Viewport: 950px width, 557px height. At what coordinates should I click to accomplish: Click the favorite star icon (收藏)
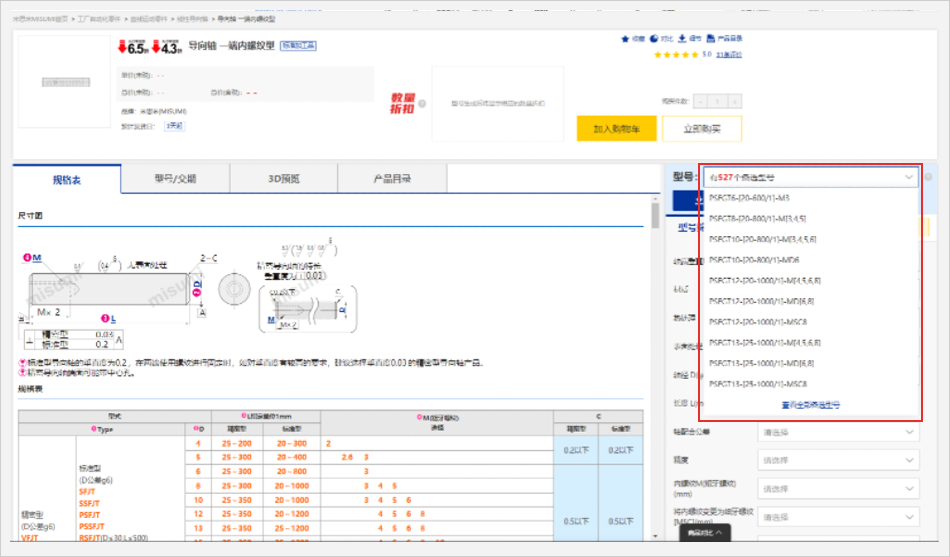coord(627,39)
